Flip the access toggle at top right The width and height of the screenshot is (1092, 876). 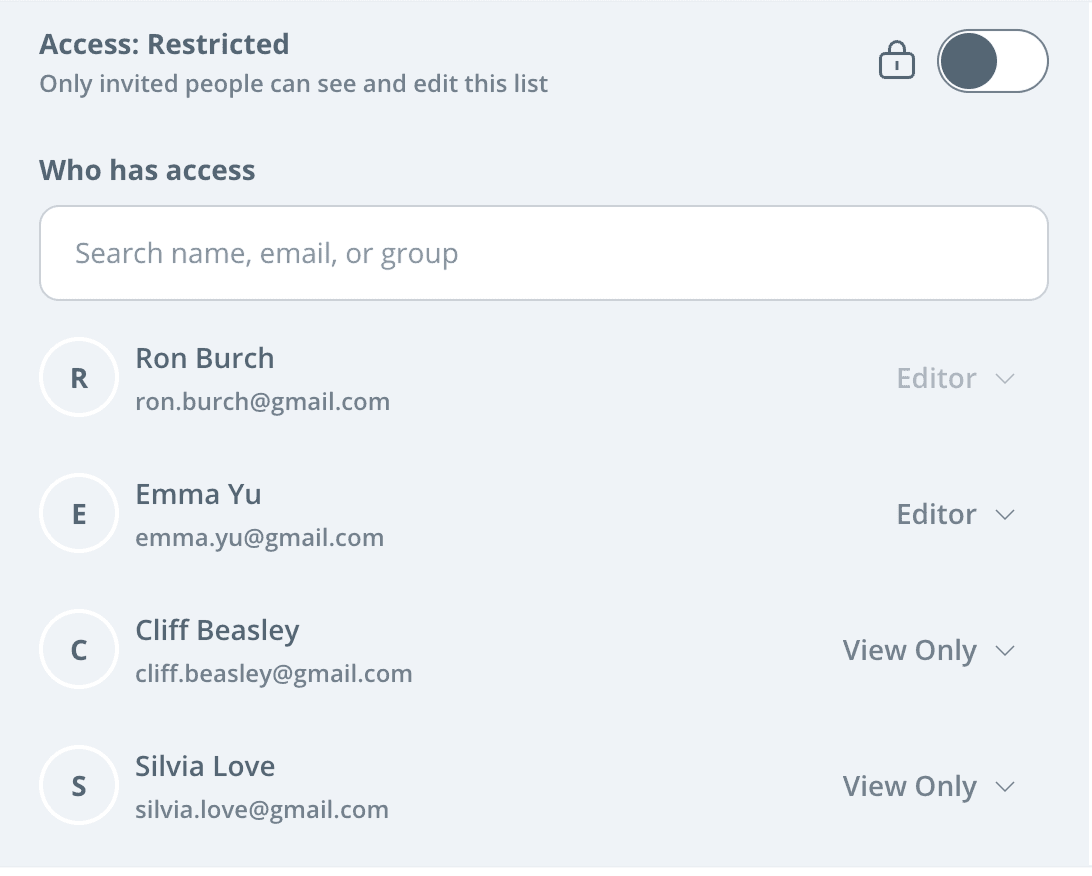point(992,60)
